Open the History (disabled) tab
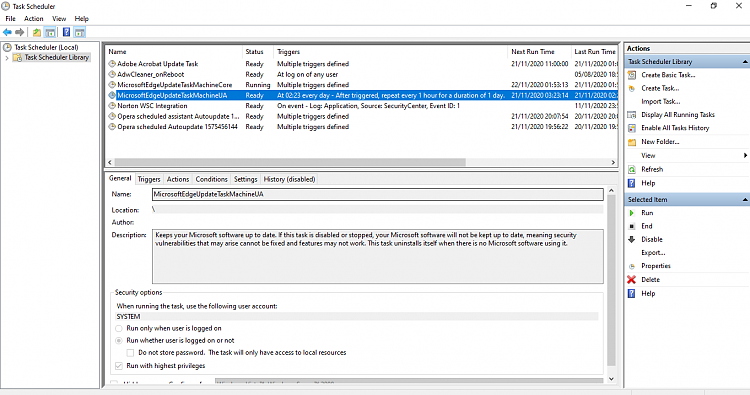 click(x=289, y=179)
